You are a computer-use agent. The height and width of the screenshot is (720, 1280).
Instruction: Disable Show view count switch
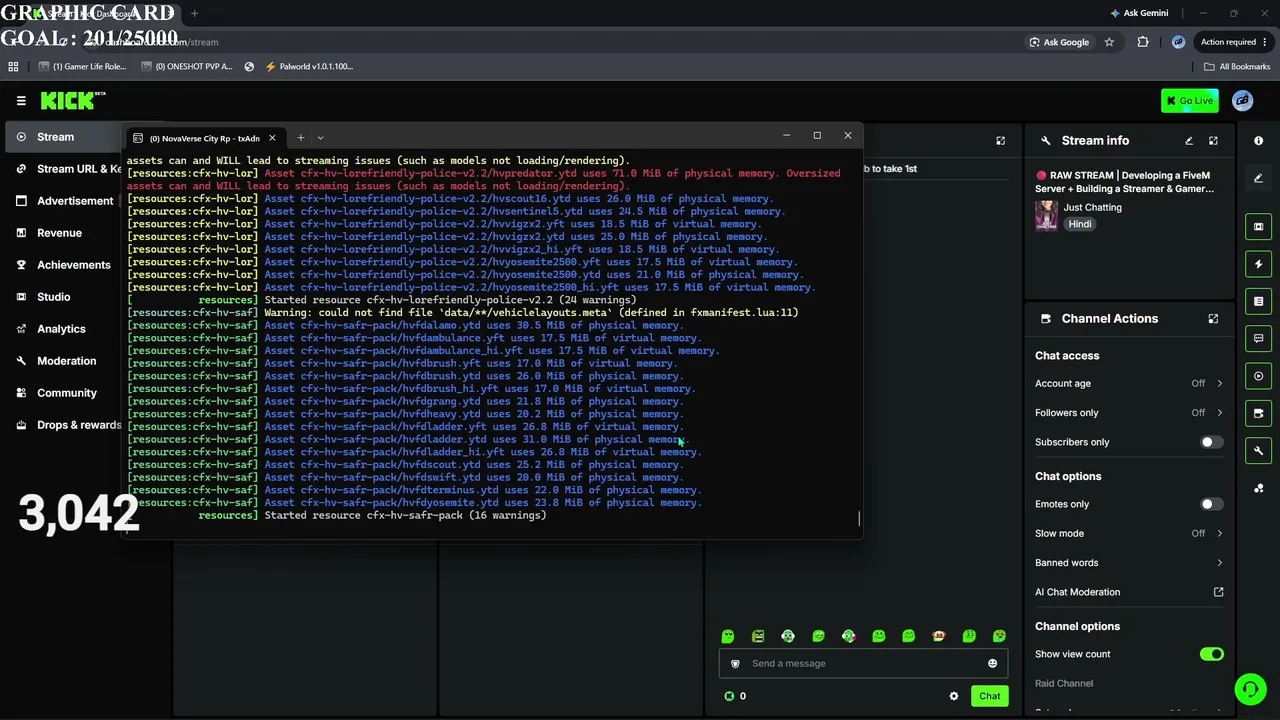pyautogui.click(x=1211, y=654)
